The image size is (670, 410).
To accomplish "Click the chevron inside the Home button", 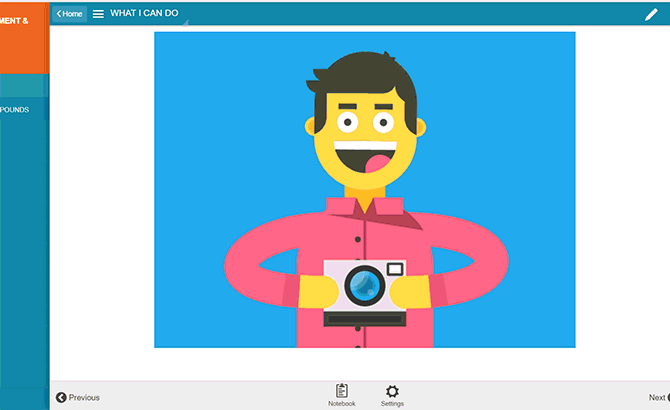I will point(59,14).
